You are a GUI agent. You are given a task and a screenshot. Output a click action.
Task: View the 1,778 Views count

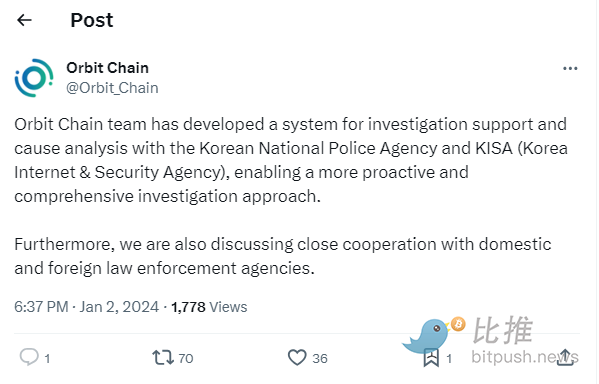209,307
